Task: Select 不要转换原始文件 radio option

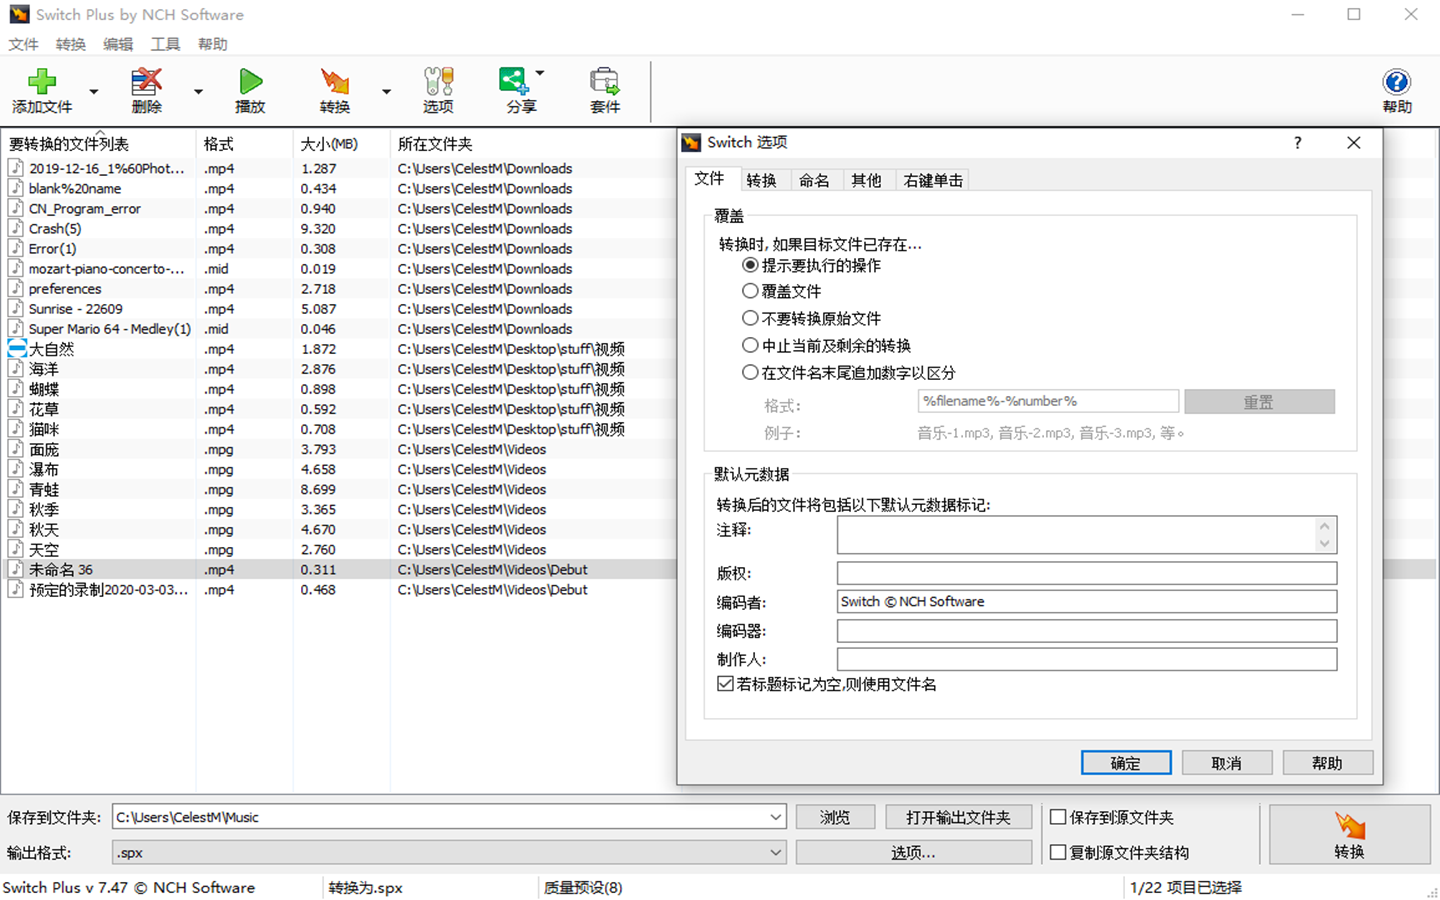Action: tap(750, 318)
